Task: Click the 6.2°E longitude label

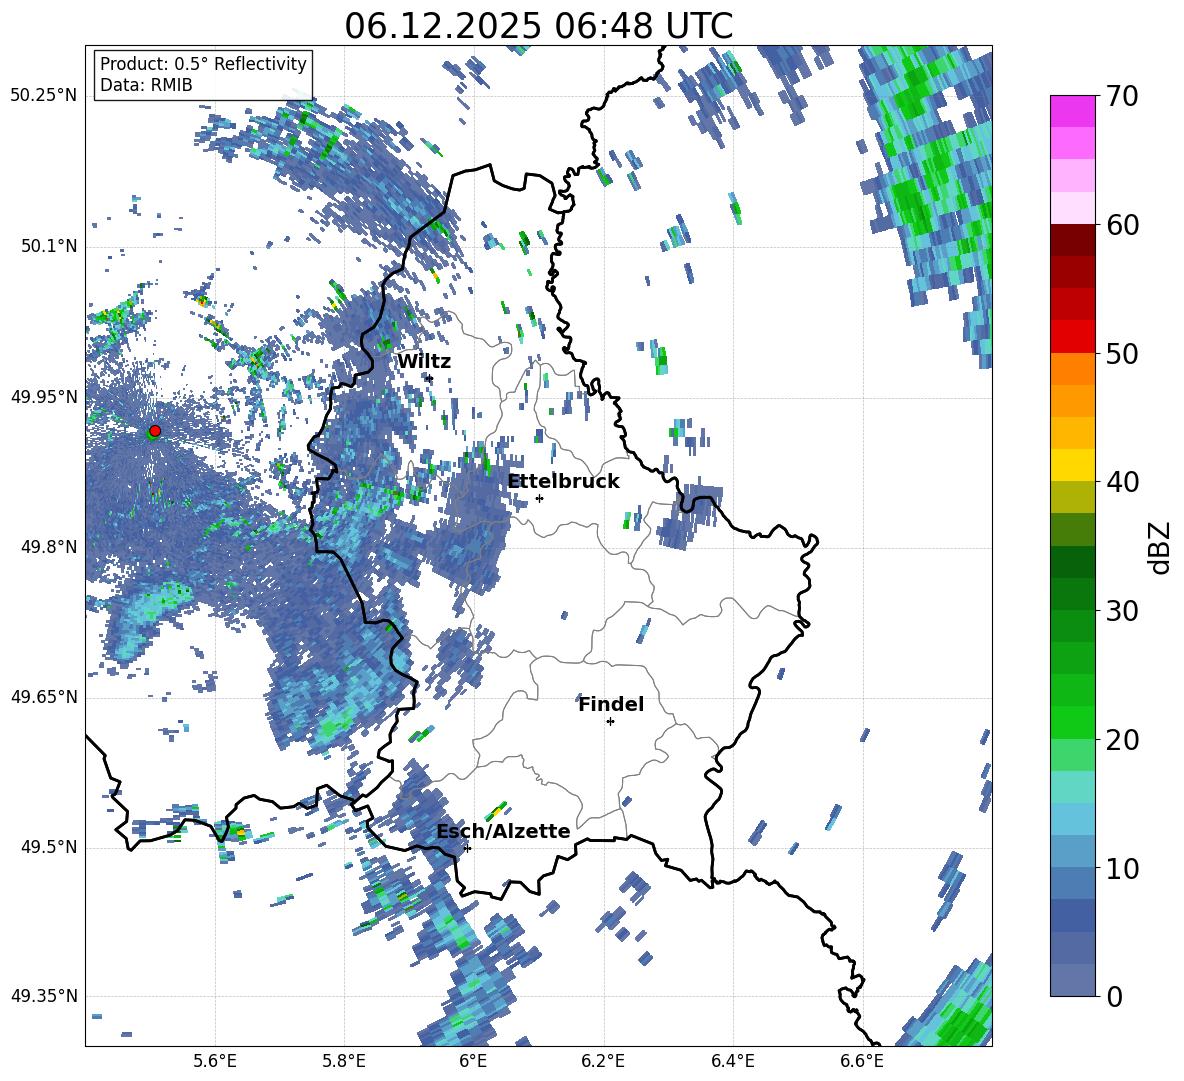Action: click(603, 1061)
